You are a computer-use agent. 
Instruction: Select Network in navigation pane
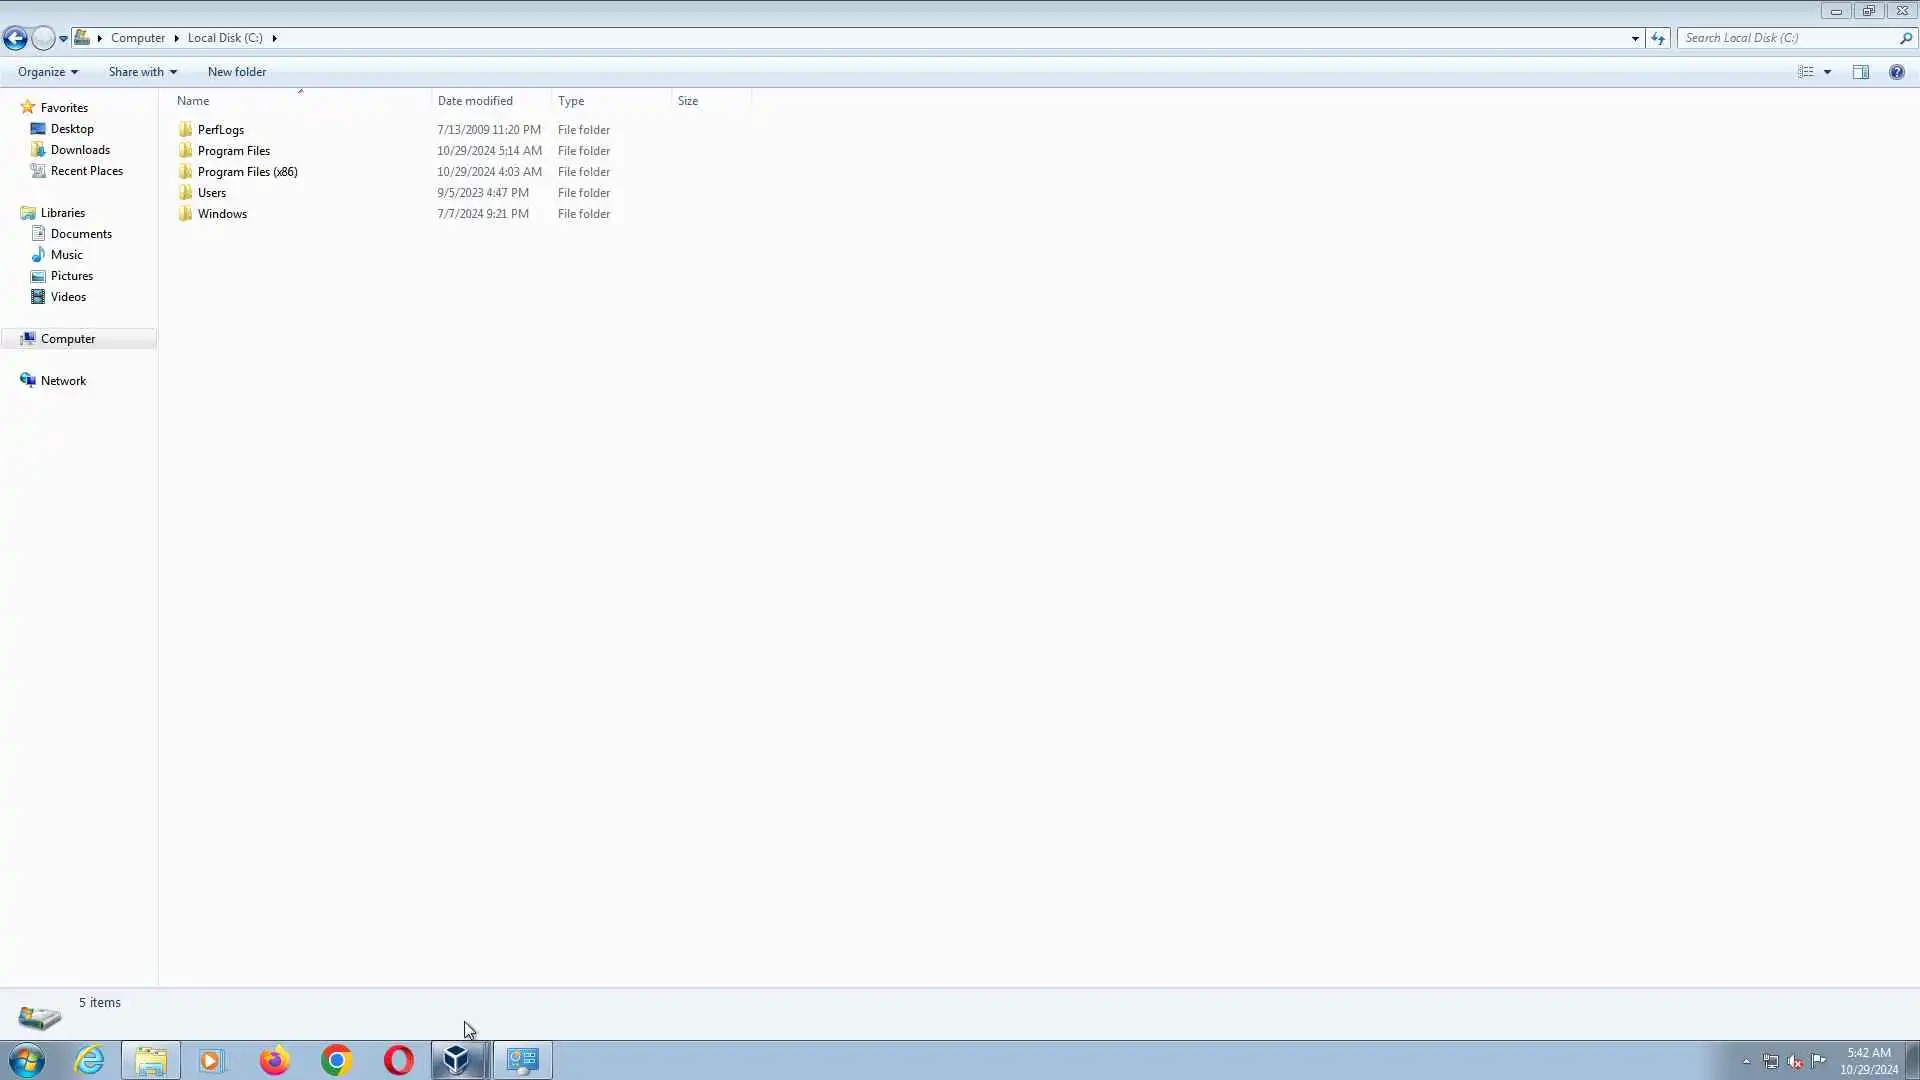63,381
